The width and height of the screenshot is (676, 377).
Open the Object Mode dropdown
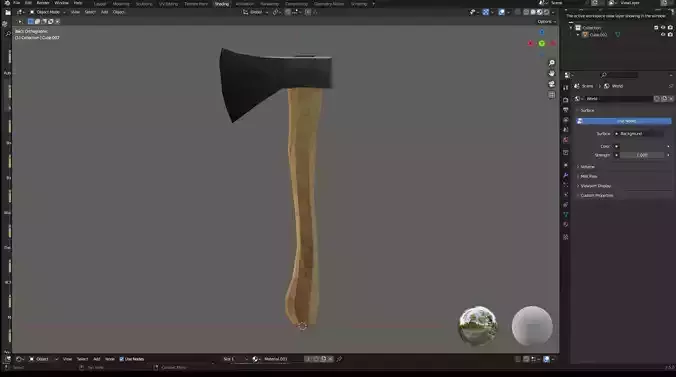pyautogui.click(x=47, y=12)
